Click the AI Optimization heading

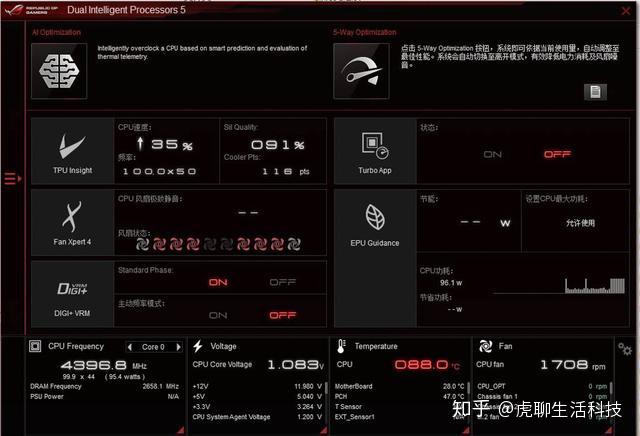pos(56,32)
